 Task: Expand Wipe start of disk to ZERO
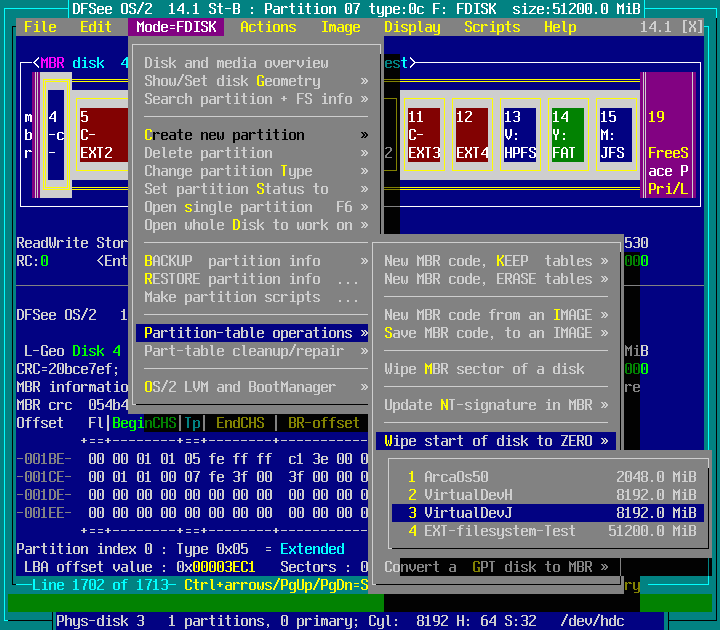[496, 441]
